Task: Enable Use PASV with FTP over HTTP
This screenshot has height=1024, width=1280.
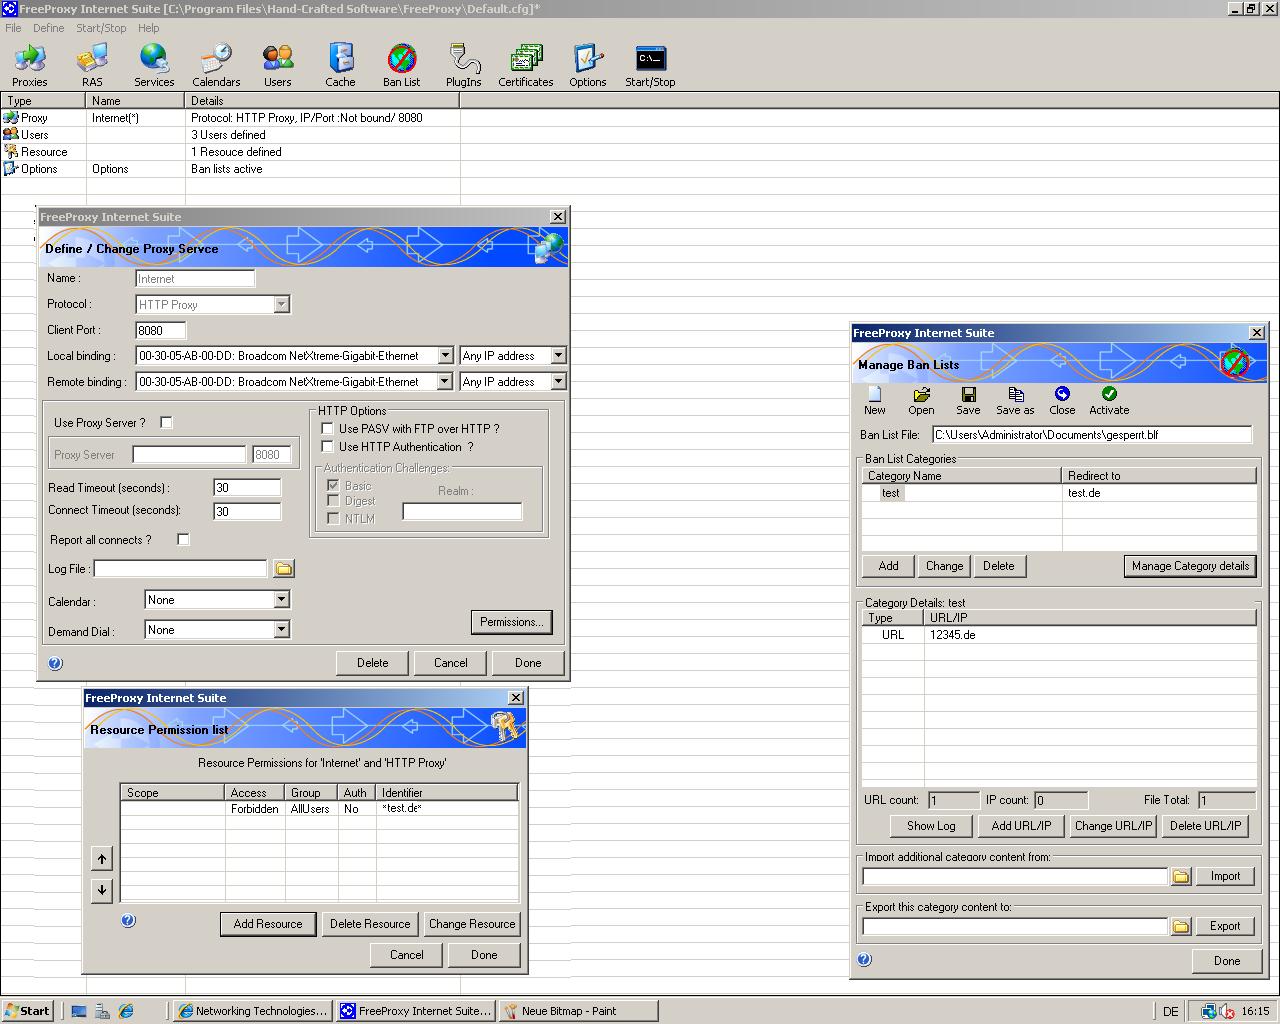Action: (x=327, y=429)
